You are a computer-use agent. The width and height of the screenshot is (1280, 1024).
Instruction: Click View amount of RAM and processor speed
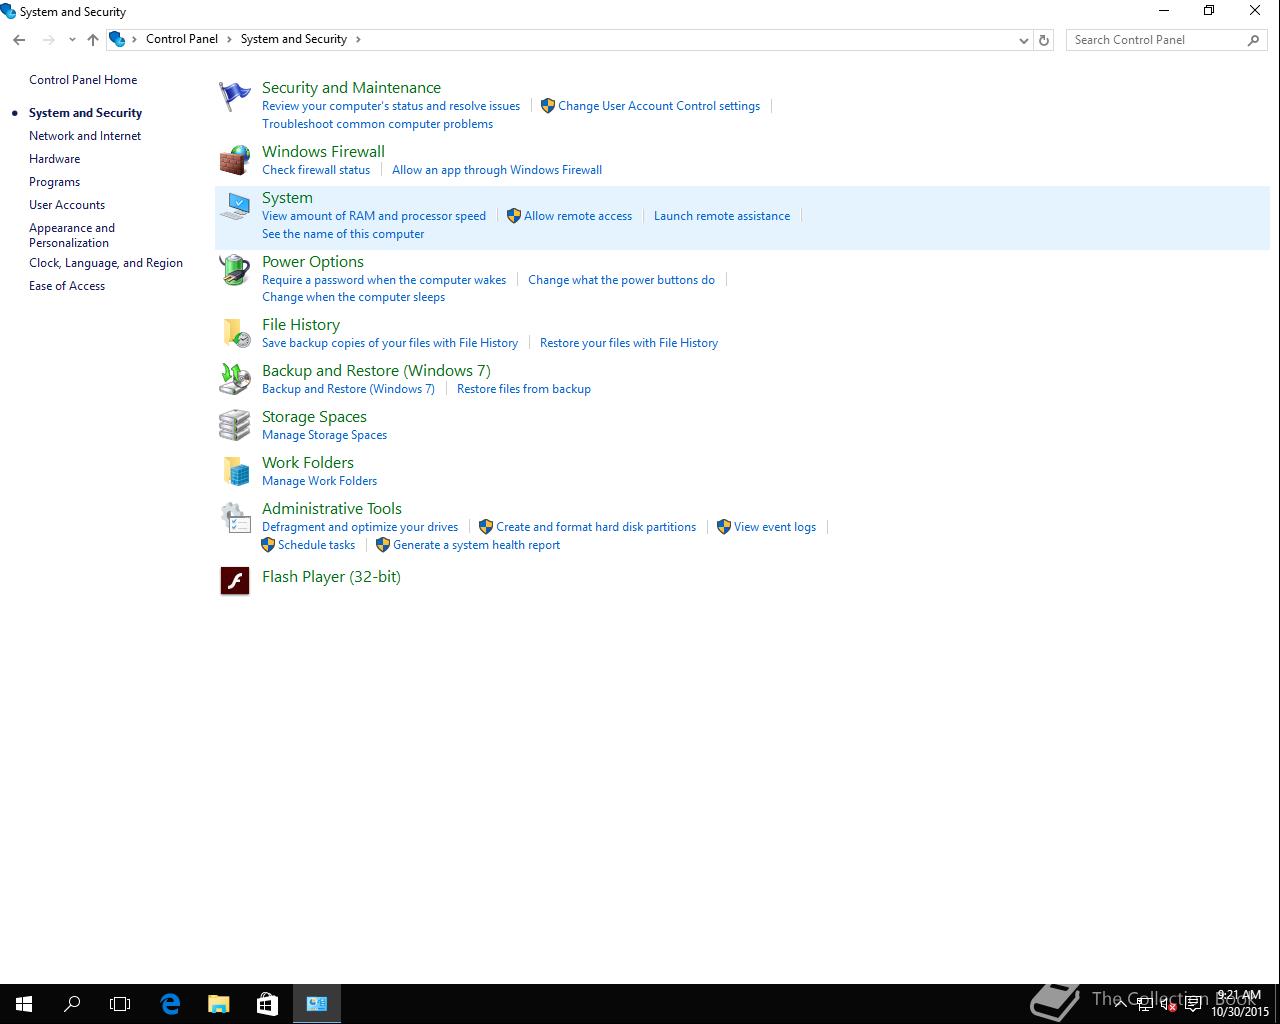click(x=374, y=216)
